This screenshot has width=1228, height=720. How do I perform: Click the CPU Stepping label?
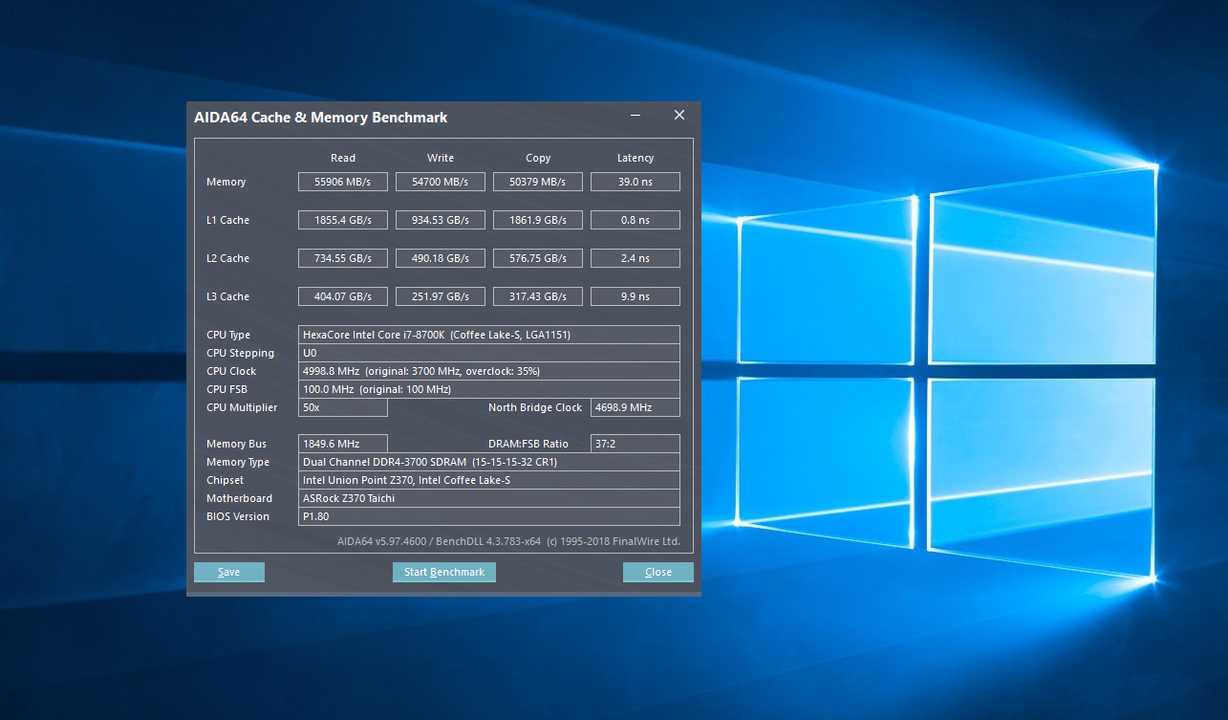[x=240, y=353]
